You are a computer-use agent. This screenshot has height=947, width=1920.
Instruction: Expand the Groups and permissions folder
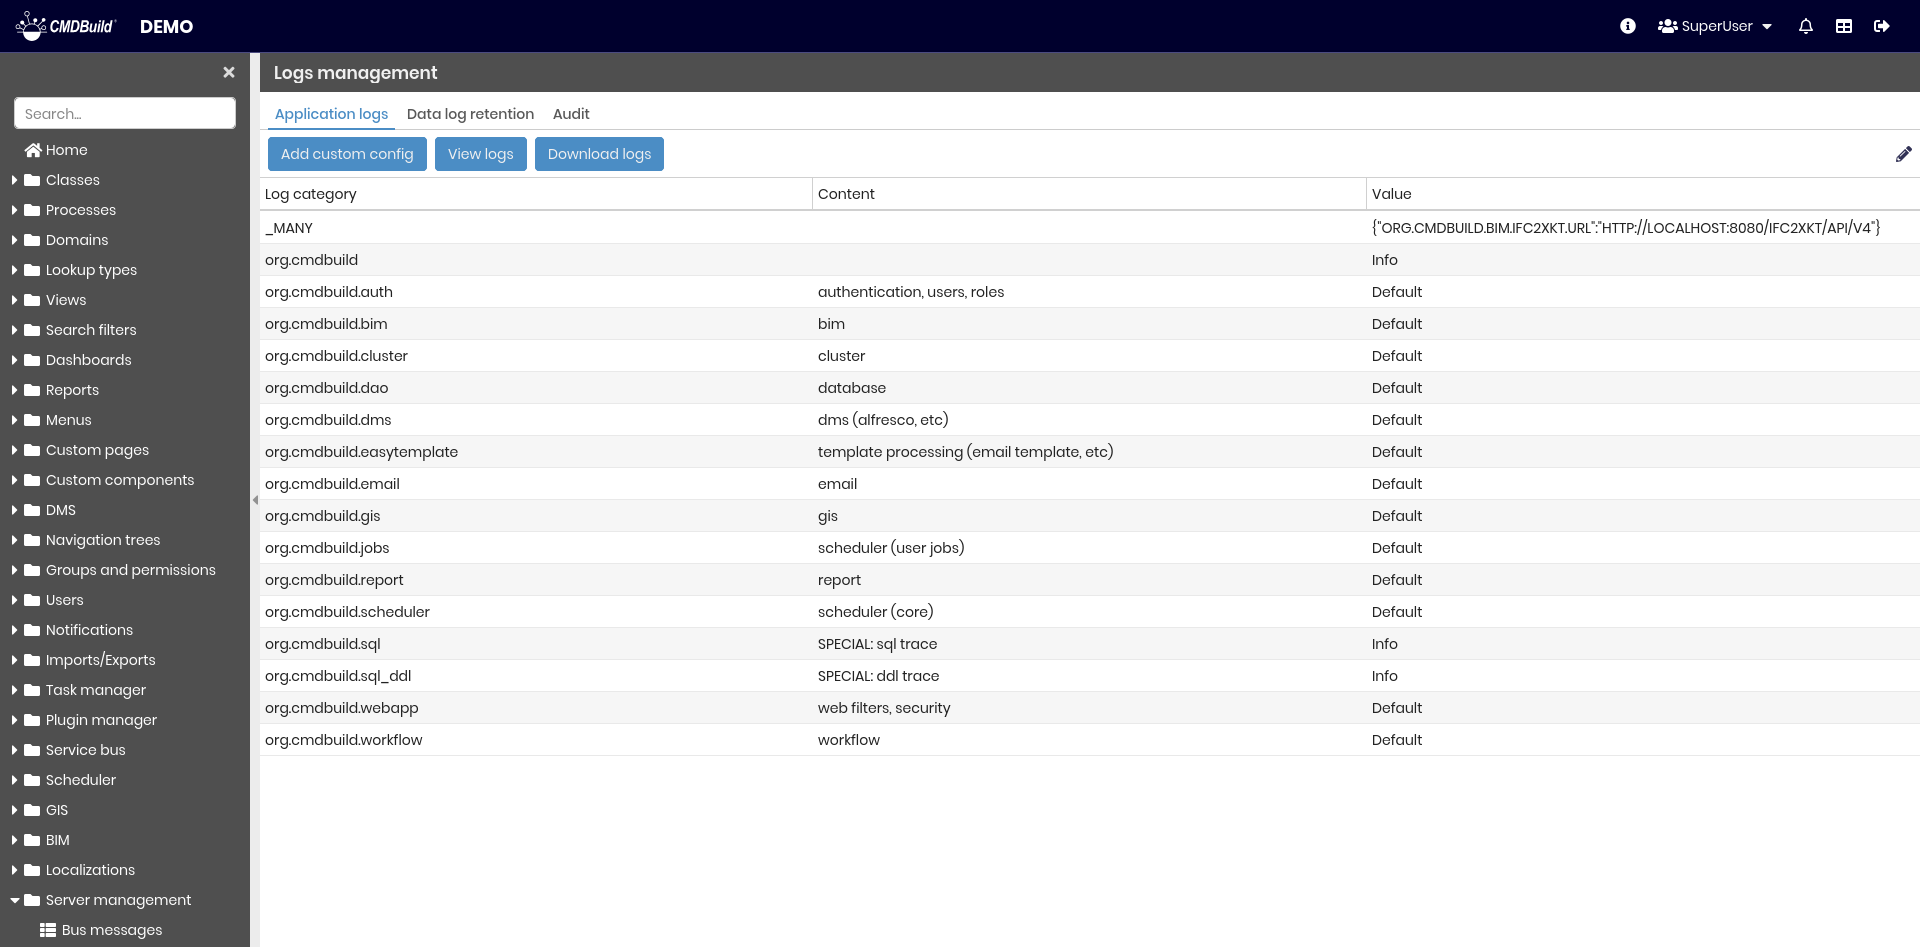[15, 570]
